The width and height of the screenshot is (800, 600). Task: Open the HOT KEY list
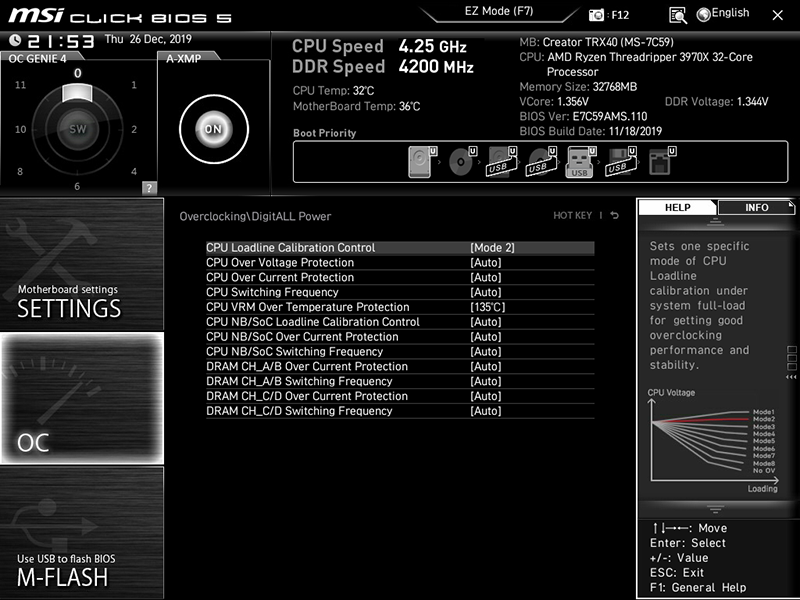tap(572, 215)
